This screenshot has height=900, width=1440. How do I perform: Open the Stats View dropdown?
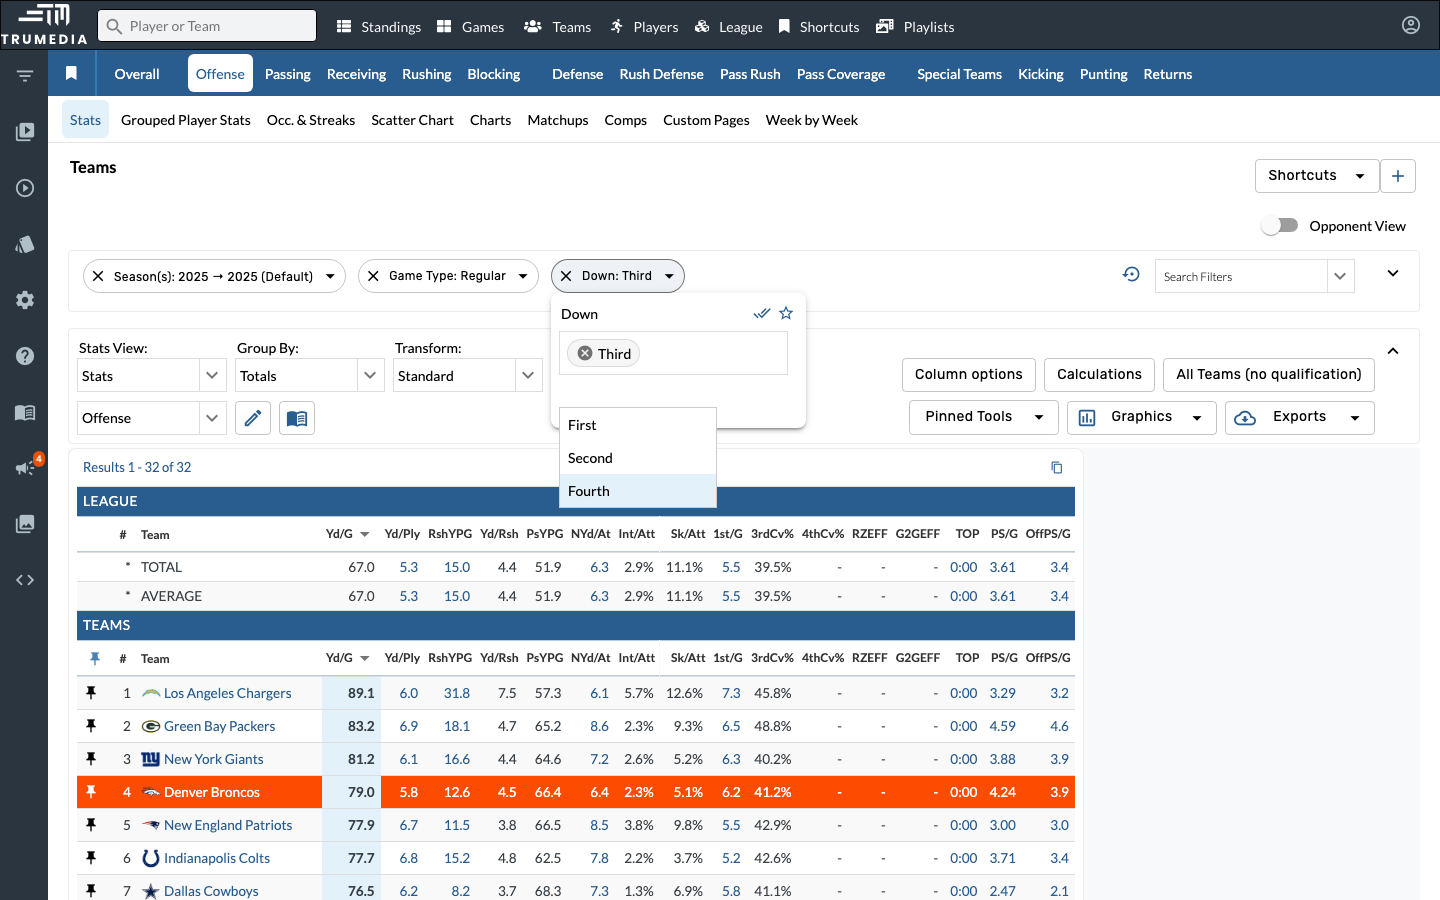(x=152, y=376)
